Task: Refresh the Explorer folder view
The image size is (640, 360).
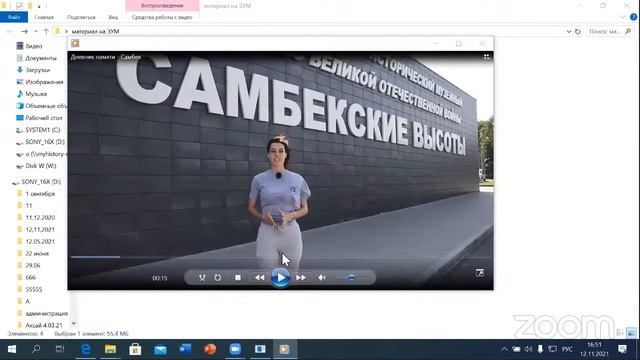Action: point(578,31)
